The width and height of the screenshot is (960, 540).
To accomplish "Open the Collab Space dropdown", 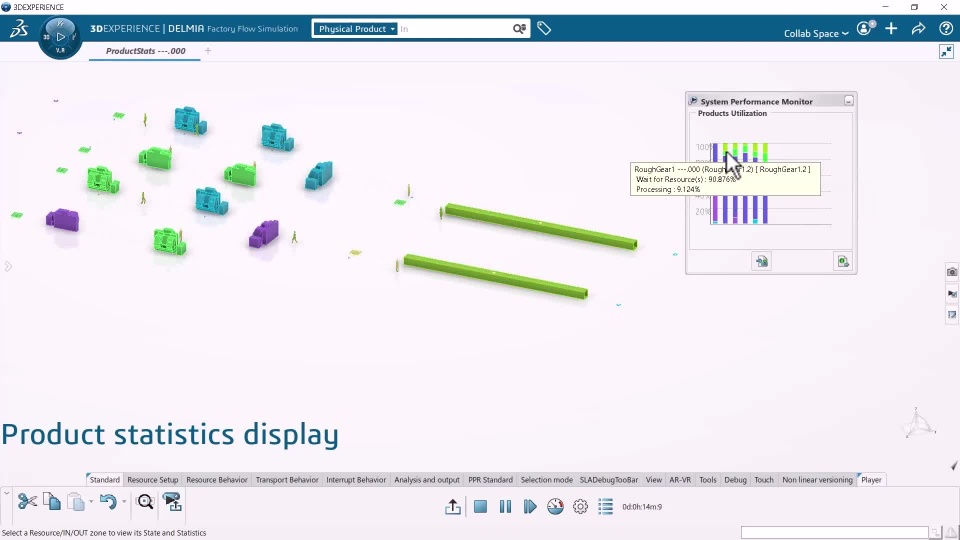I will pyautogui.click(x=816, y=33).
